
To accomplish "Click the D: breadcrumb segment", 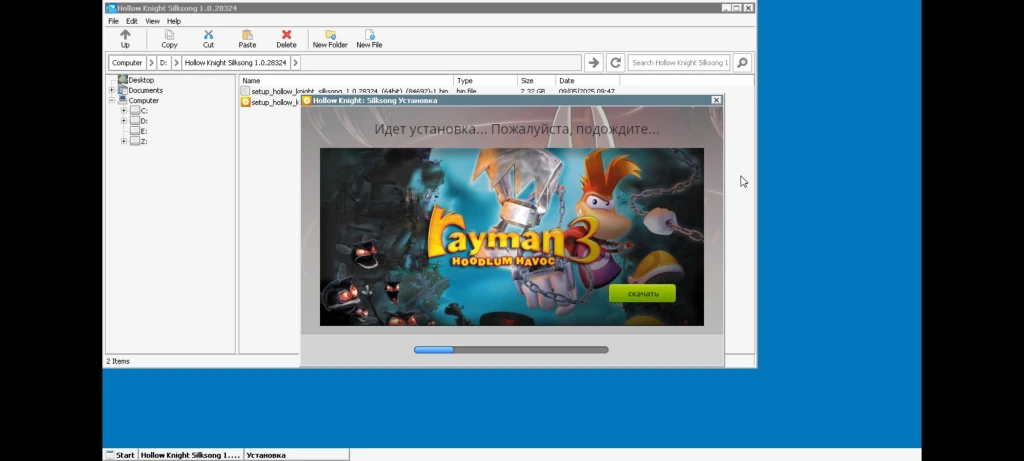I will click(x=163, y=63).
